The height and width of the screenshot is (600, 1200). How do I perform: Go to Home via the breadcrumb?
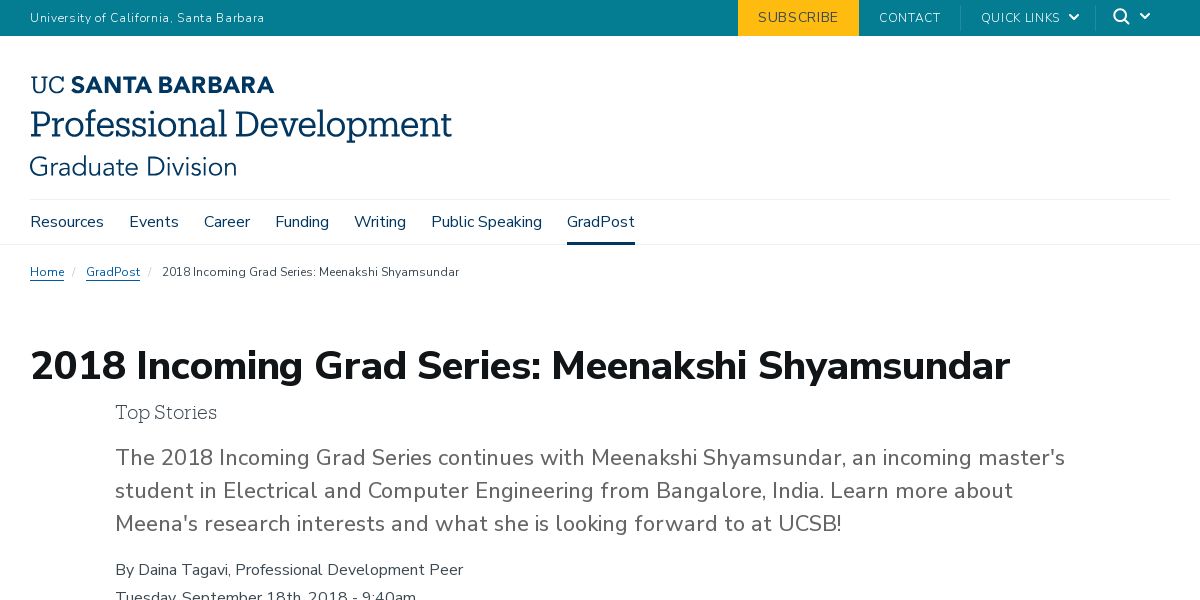pos(47,272)
